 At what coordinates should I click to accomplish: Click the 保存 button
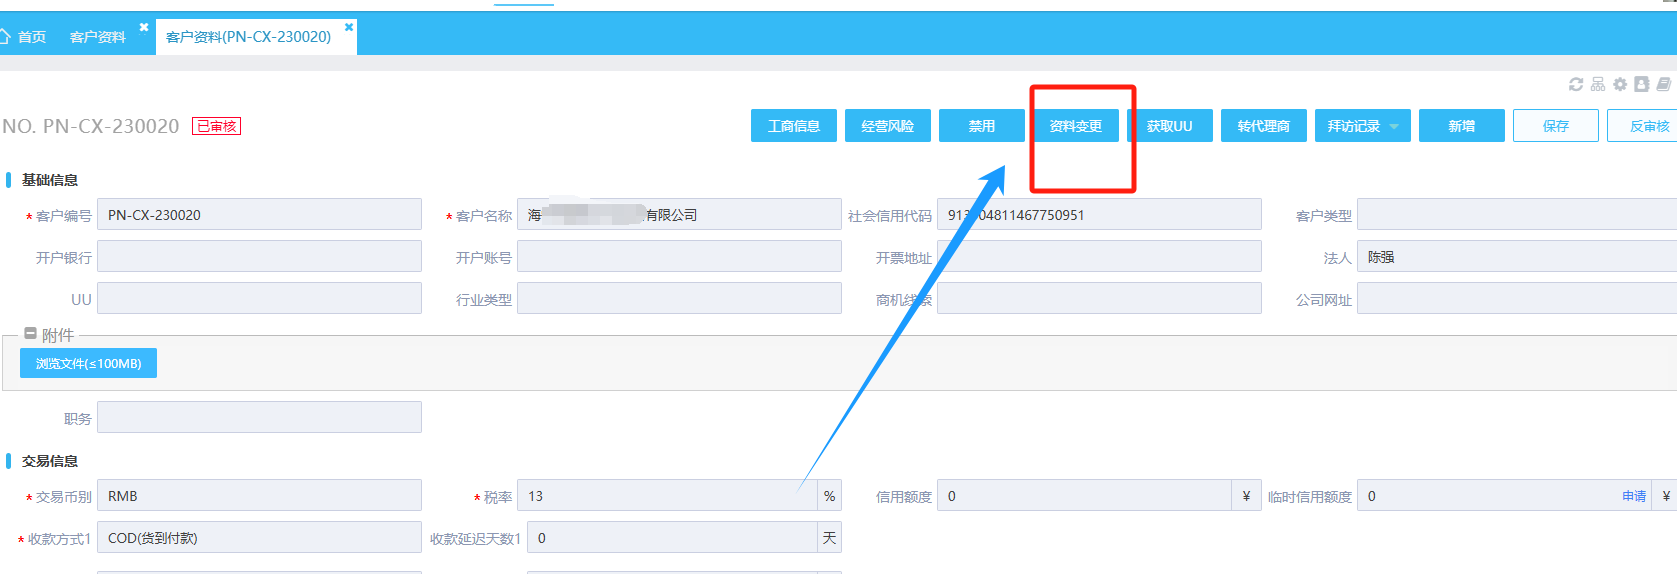1556,126
